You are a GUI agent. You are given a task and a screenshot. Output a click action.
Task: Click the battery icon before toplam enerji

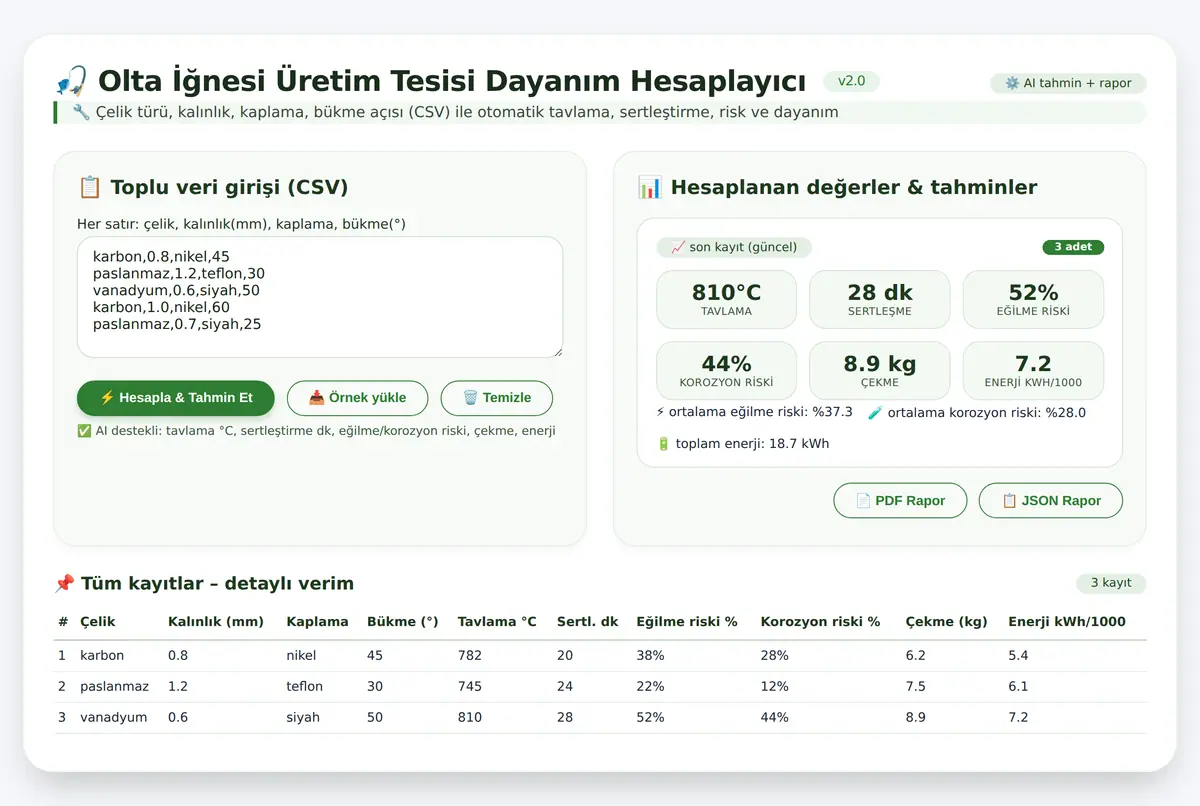(x=663, y=444)
